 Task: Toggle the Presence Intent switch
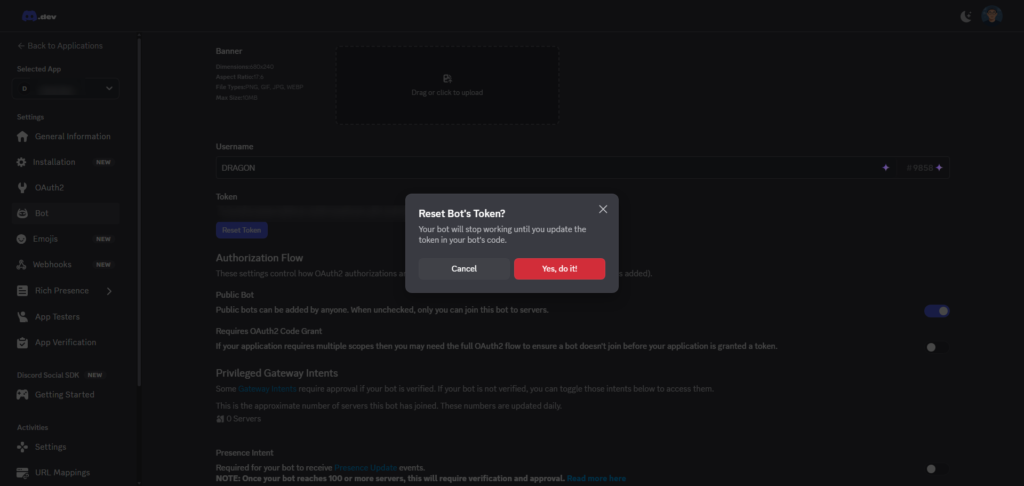pyautogui.click(x=936, y=468)
